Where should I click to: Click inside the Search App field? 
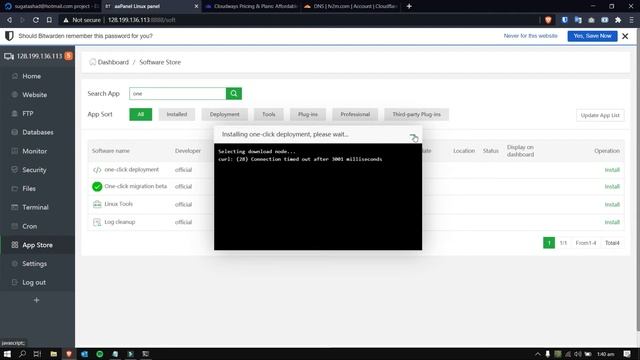coord(178,93)
